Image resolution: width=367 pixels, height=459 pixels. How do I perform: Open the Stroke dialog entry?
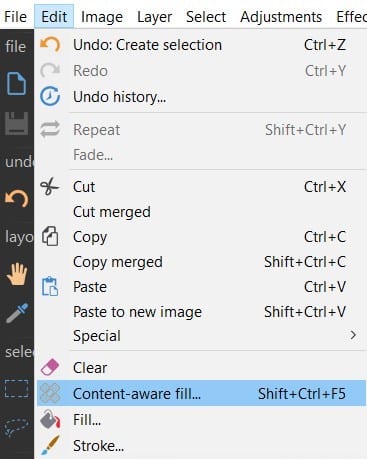[x=201, y=446]
